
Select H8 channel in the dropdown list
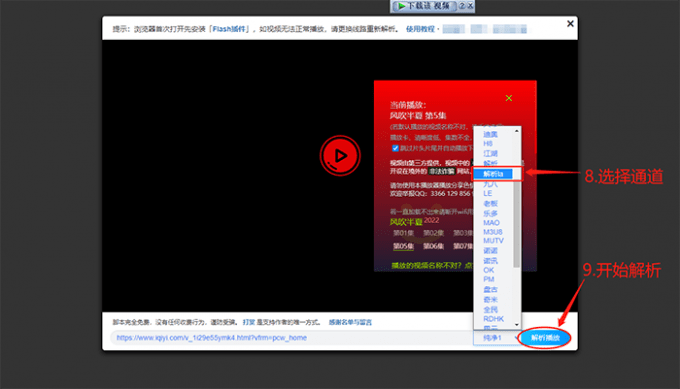[488, 144]
